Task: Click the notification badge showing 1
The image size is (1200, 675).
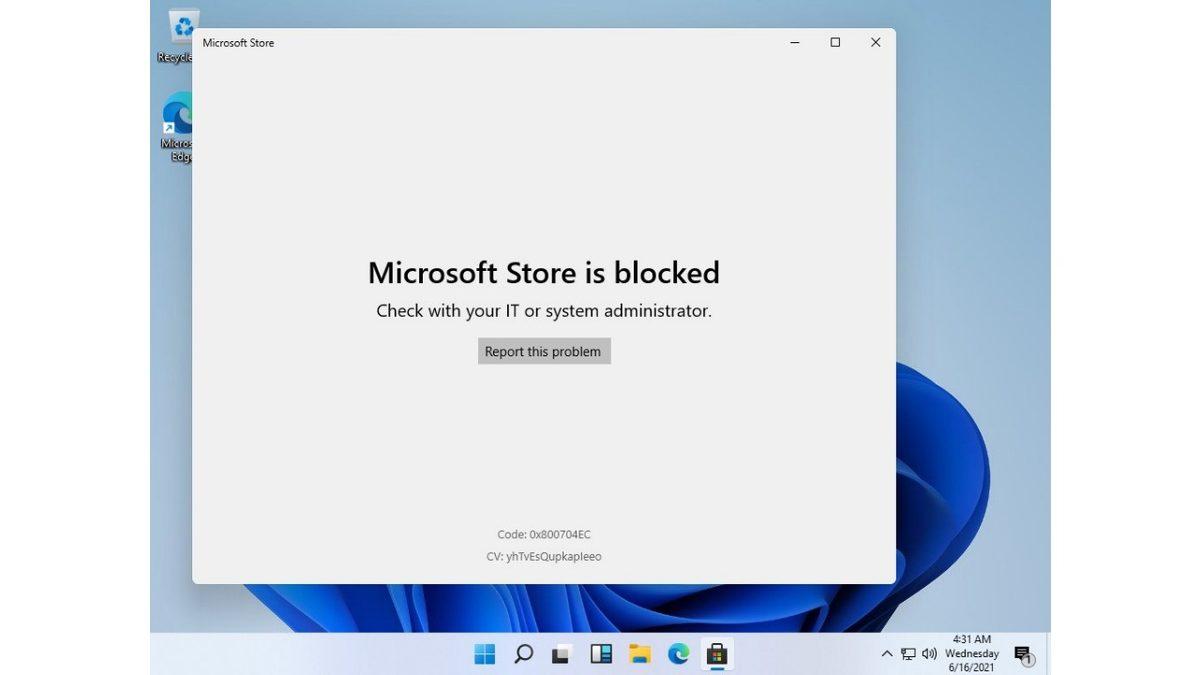Action: coord(1030,659)
